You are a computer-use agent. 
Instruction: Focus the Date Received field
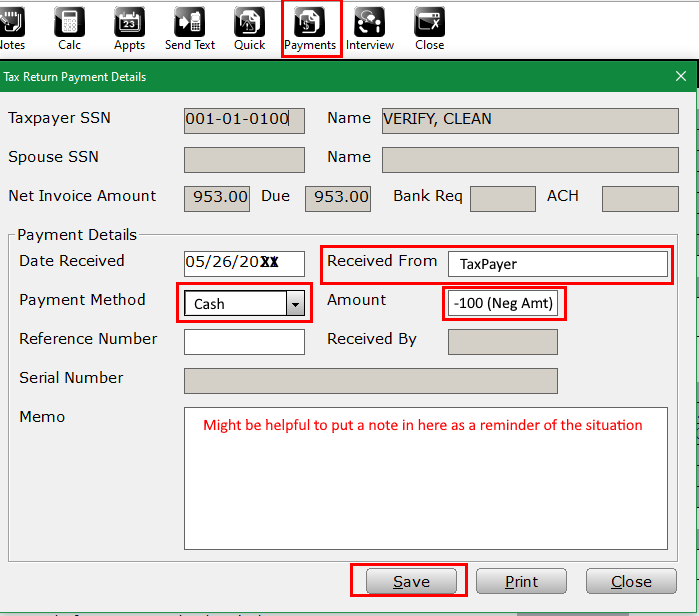pyautogui.click(x=244, y=262)
